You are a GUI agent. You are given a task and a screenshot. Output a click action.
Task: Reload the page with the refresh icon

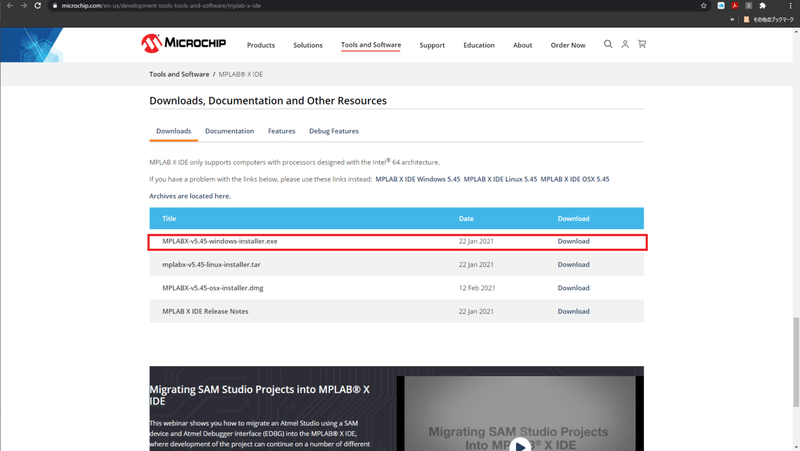[38, 6]
